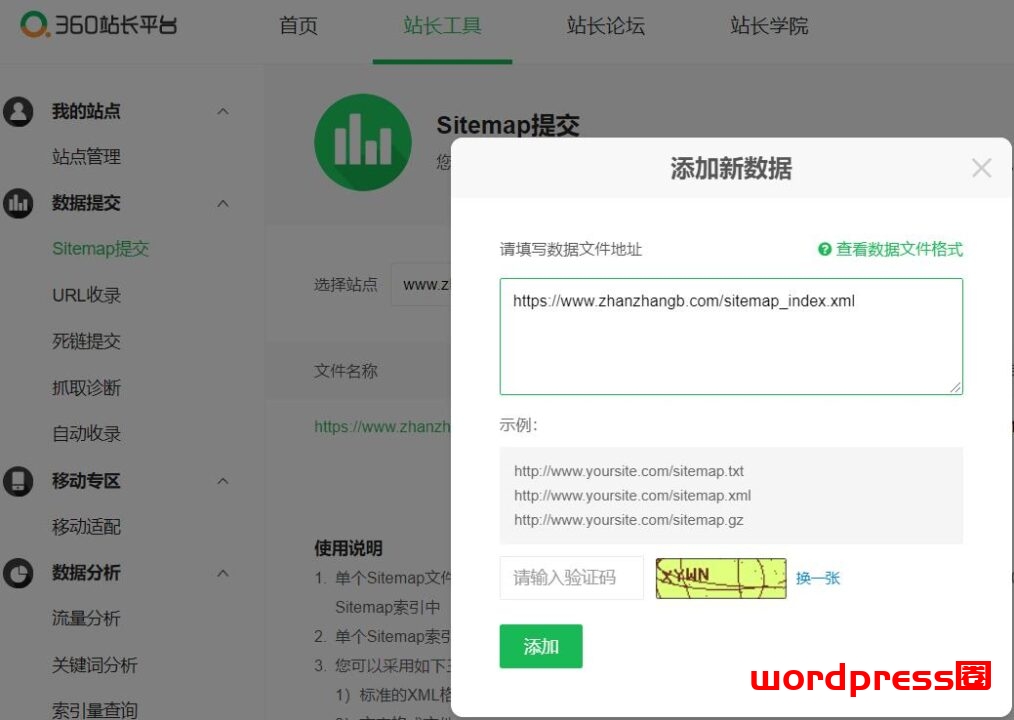
Task: Open 索引量查询 in the sidebar
Action: click(95, 710)
